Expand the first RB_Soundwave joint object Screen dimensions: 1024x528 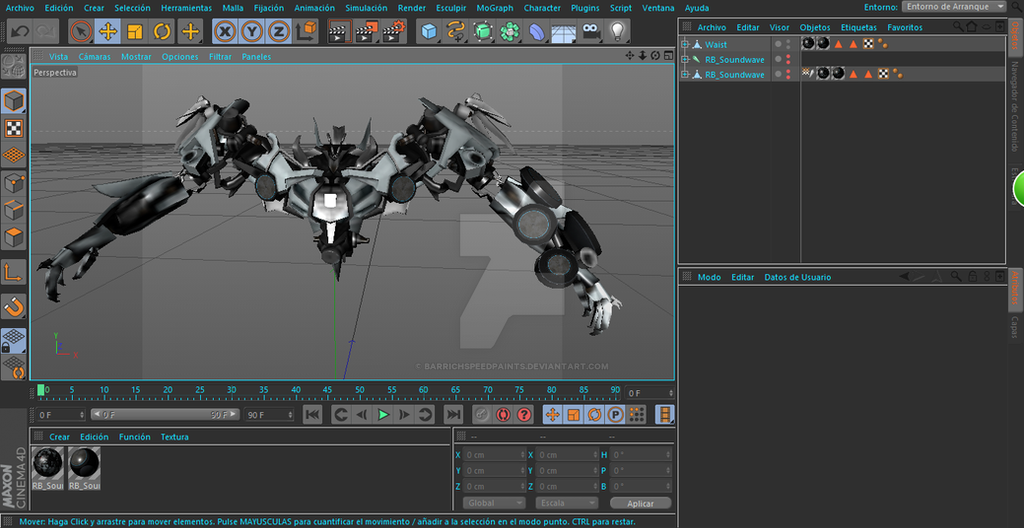[685, 59]
